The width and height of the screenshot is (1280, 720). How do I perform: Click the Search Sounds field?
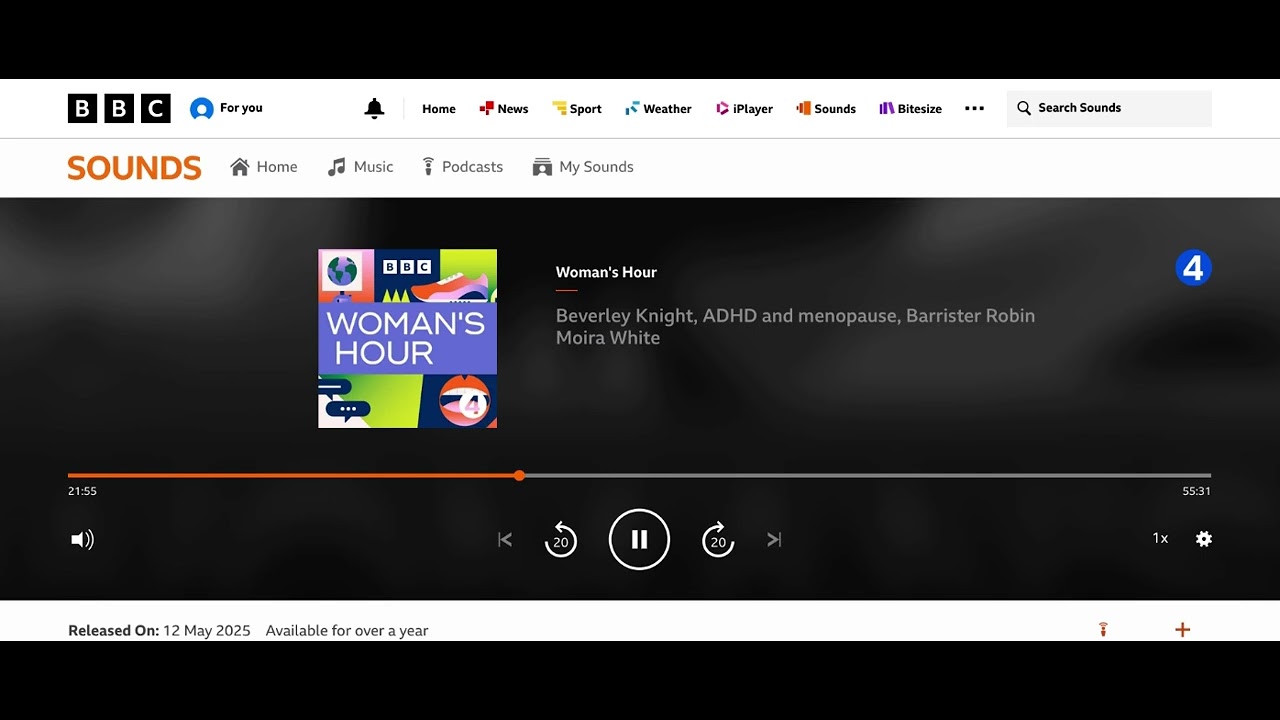click(1109, 108)
